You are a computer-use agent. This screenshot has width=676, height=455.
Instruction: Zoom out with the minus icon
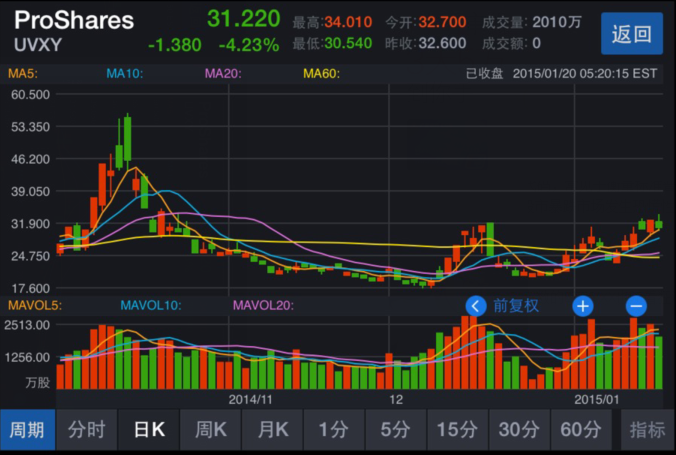click(x=636, y=306)
